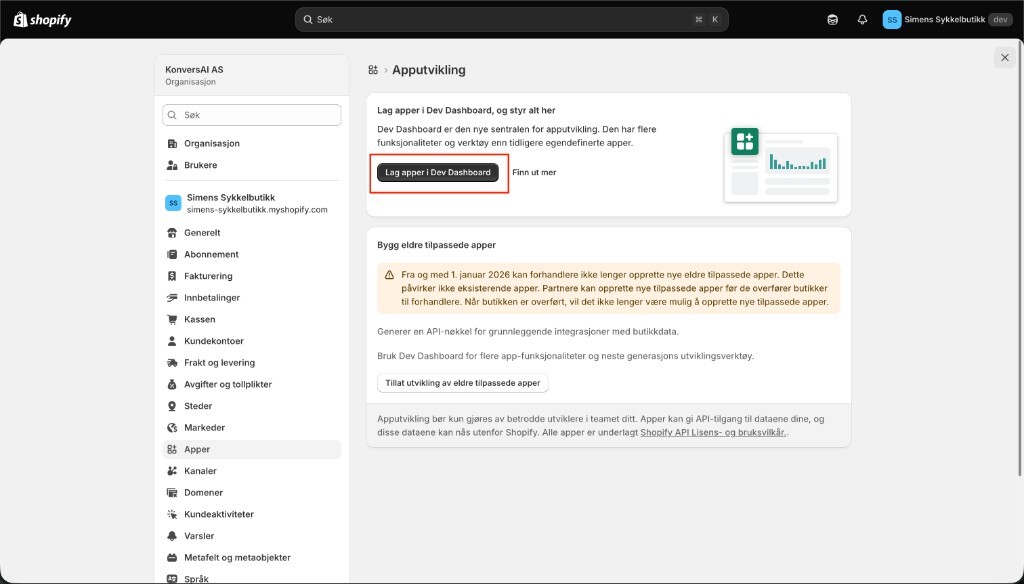Click the Generelt store icon
Screen dimensions: 1024x584
[x=172, y=233]
